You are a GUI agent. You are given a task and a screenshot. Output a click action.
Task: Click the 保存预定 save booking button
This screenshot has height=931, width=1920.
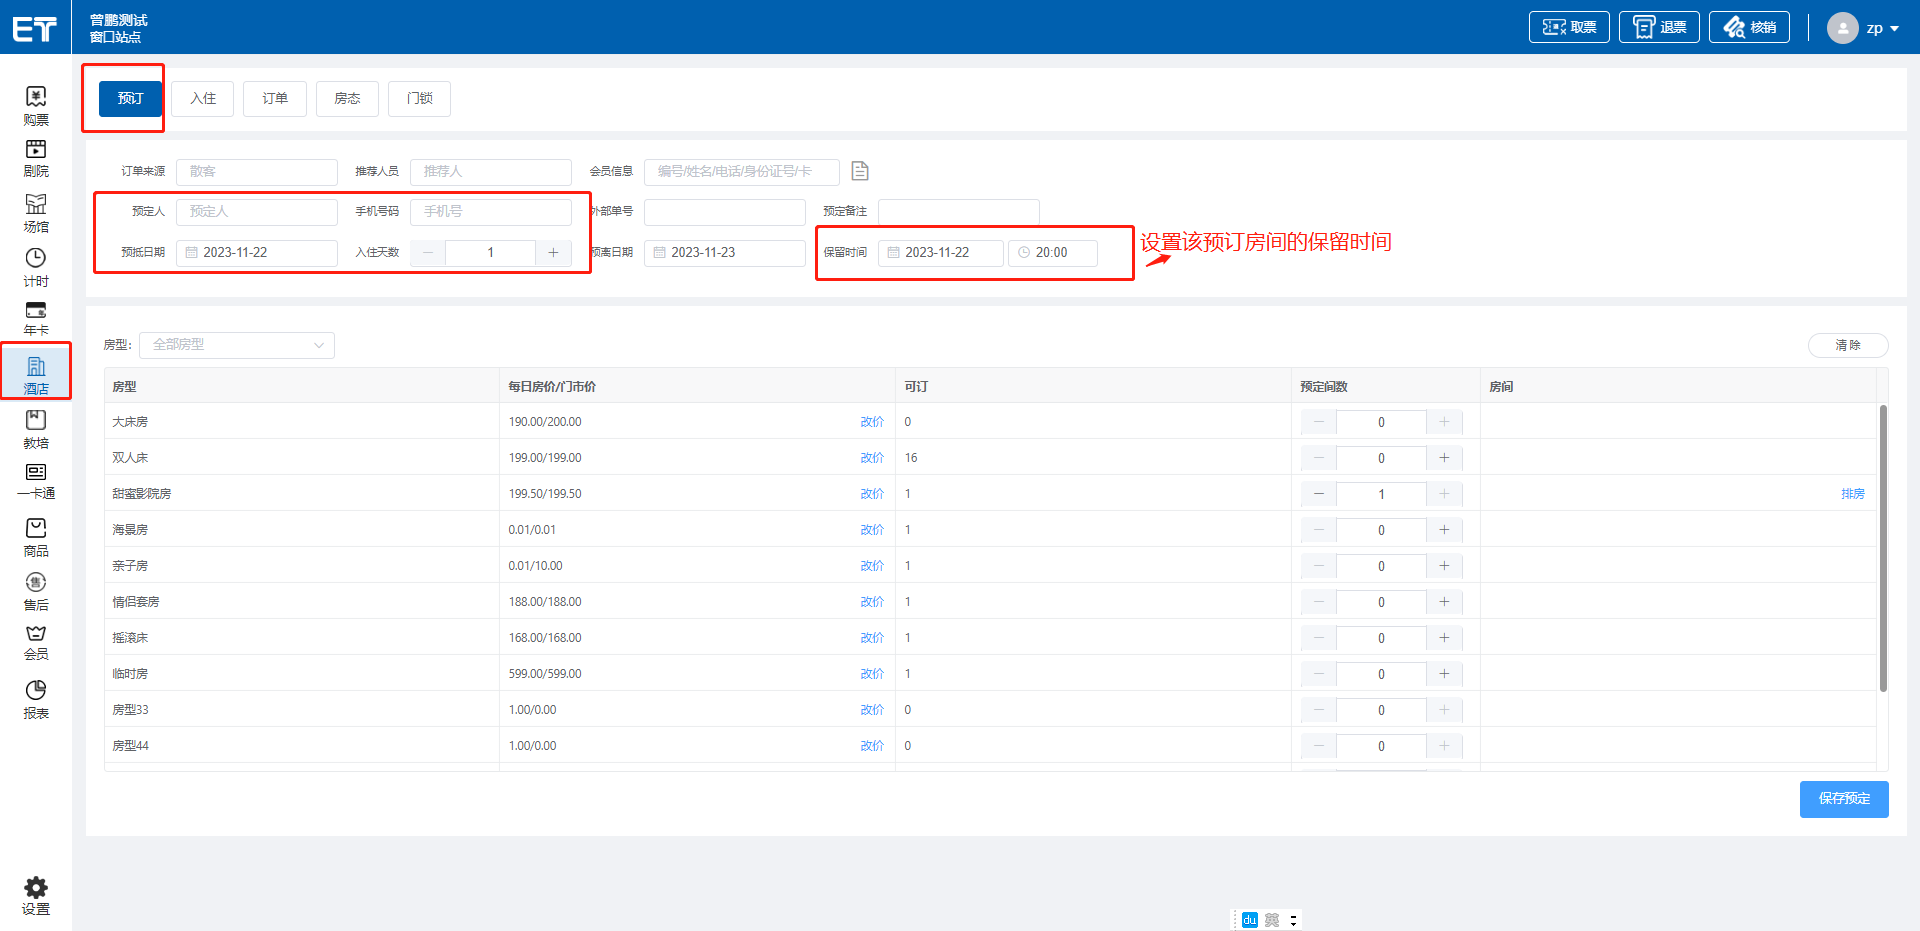[x=1843, y=799]
